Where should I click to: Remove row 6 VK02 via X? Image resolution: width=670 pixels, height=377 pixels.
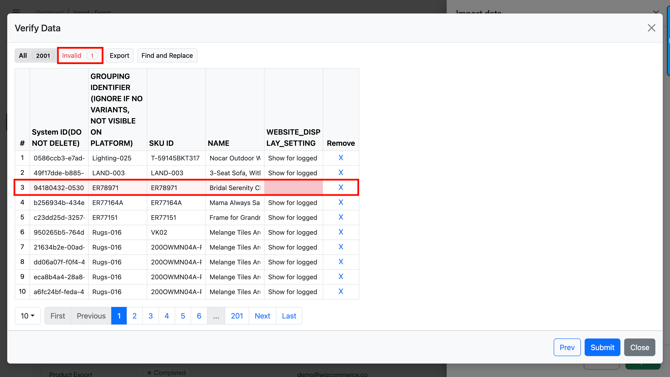(341, 232)
